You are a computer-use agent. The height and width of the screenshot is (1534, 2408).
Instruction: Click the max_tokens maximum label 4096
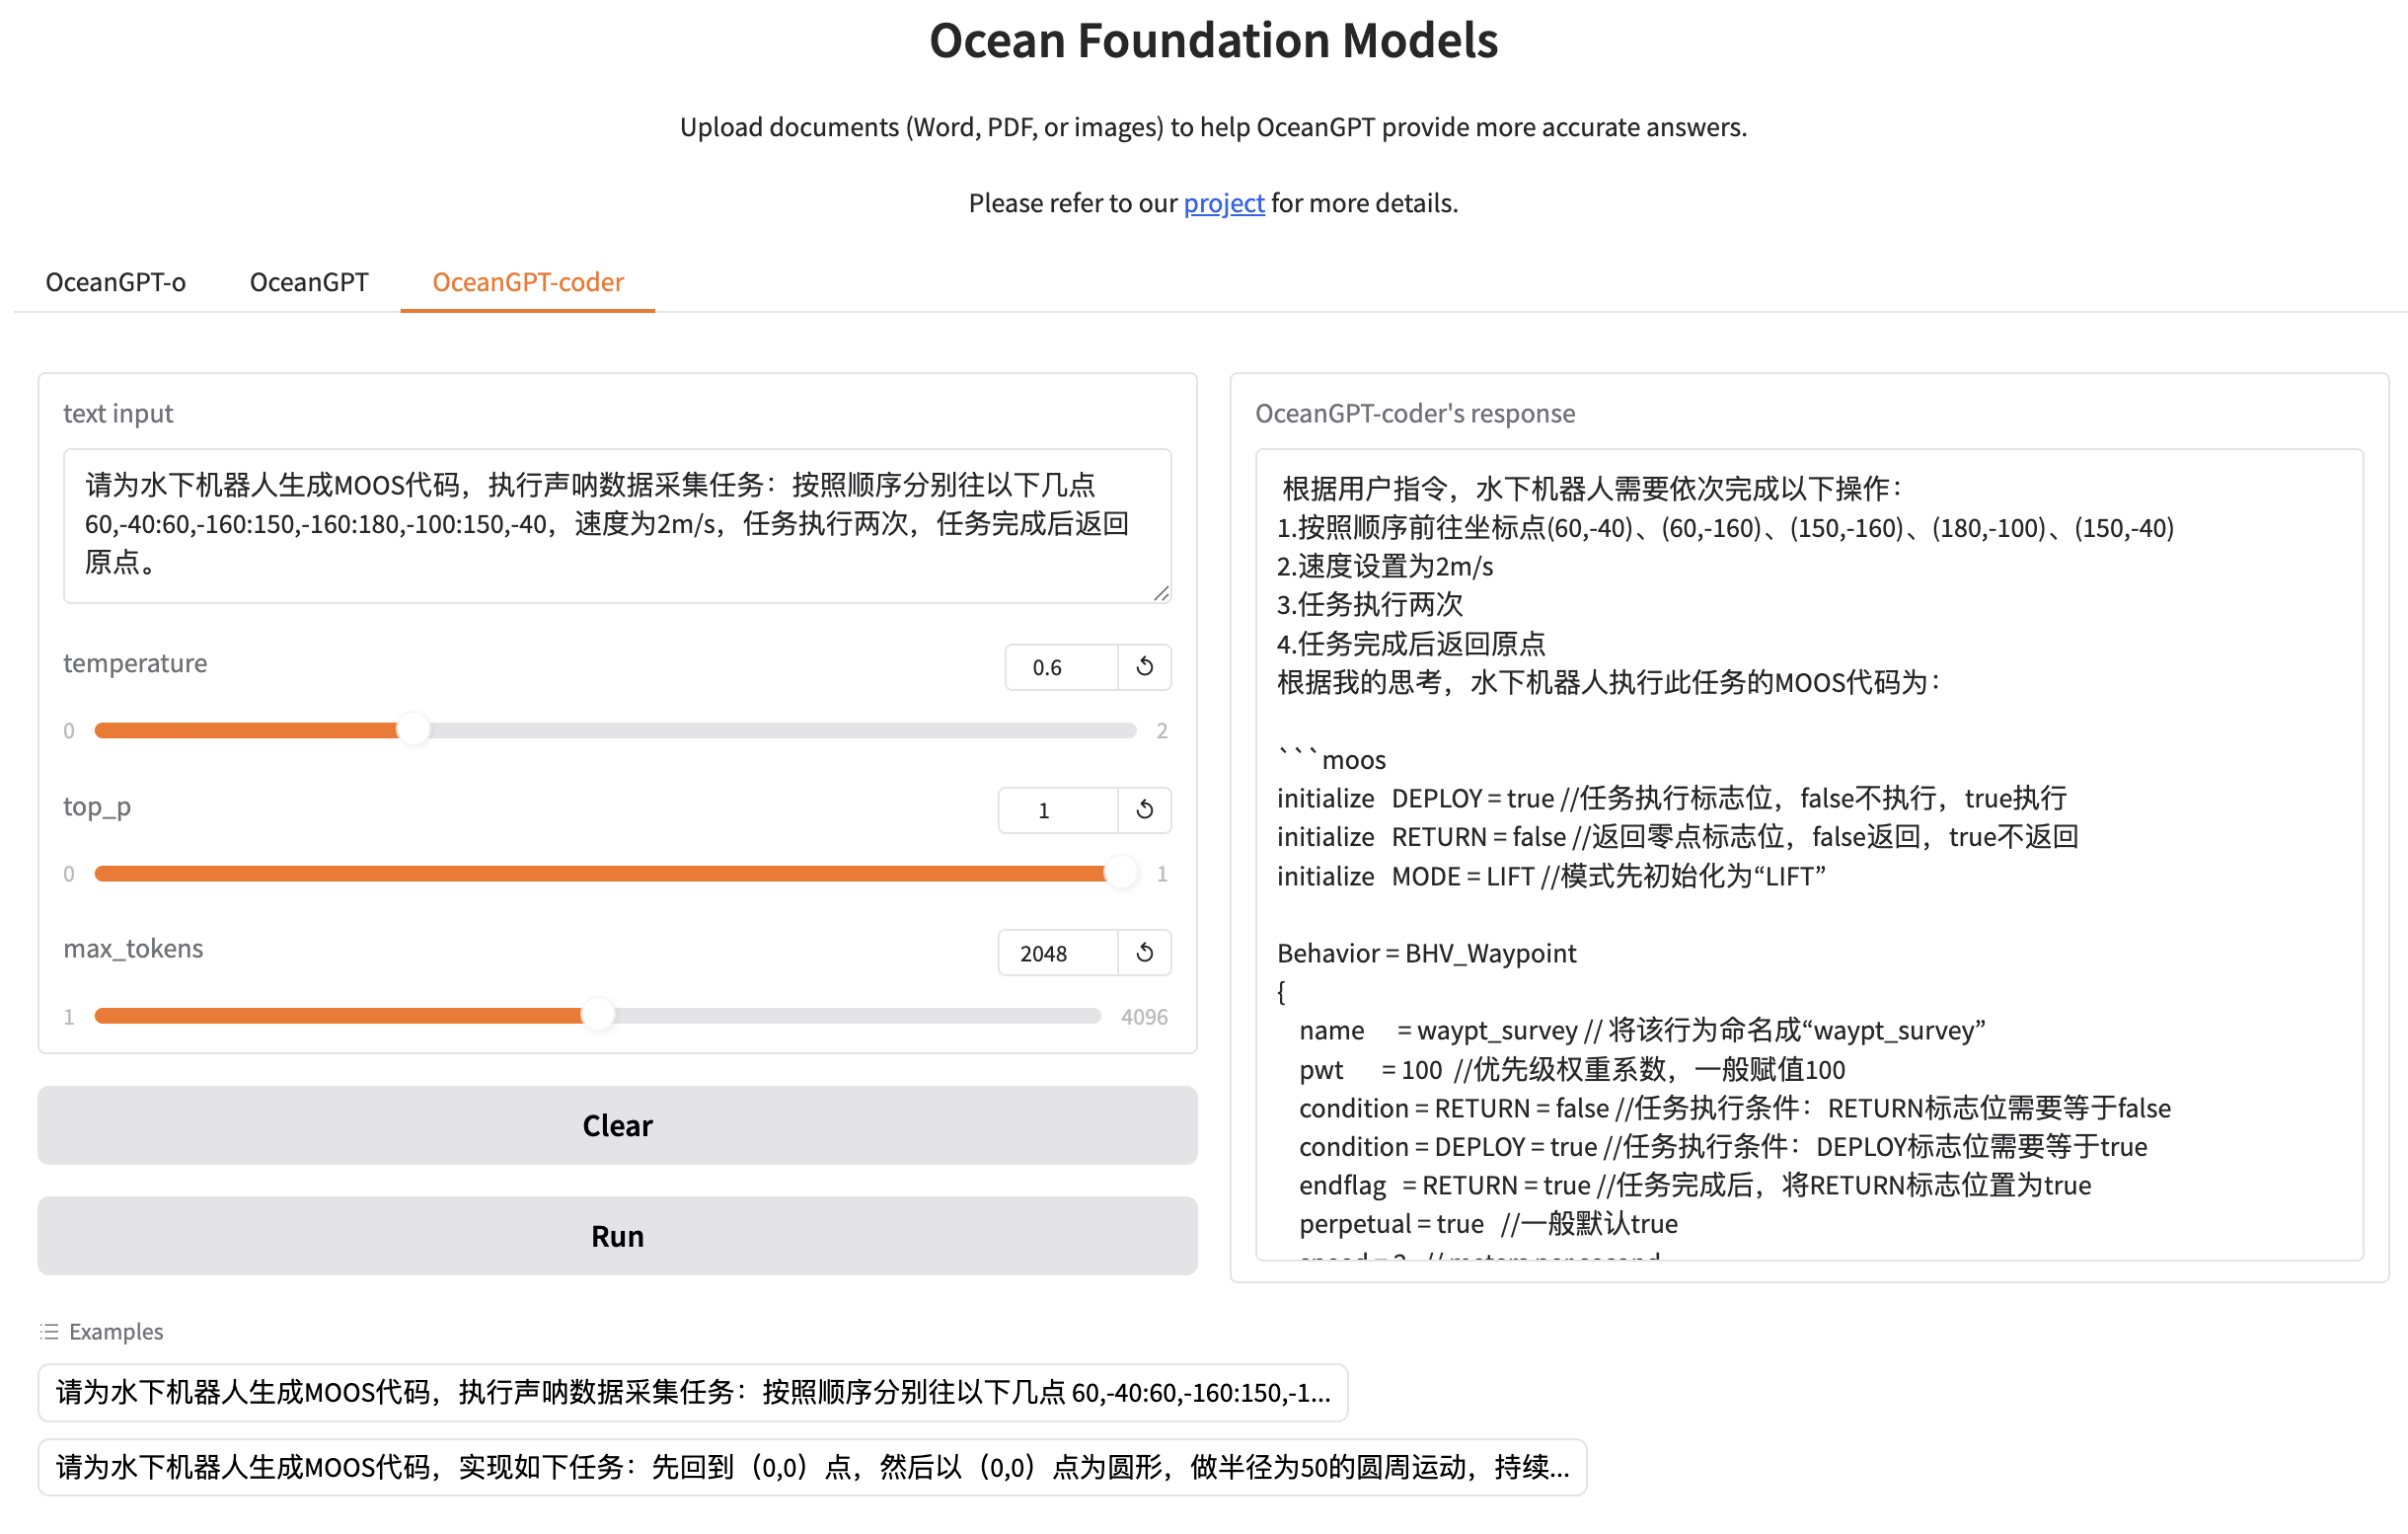pyautogui.click(x=1144, y=1017)
